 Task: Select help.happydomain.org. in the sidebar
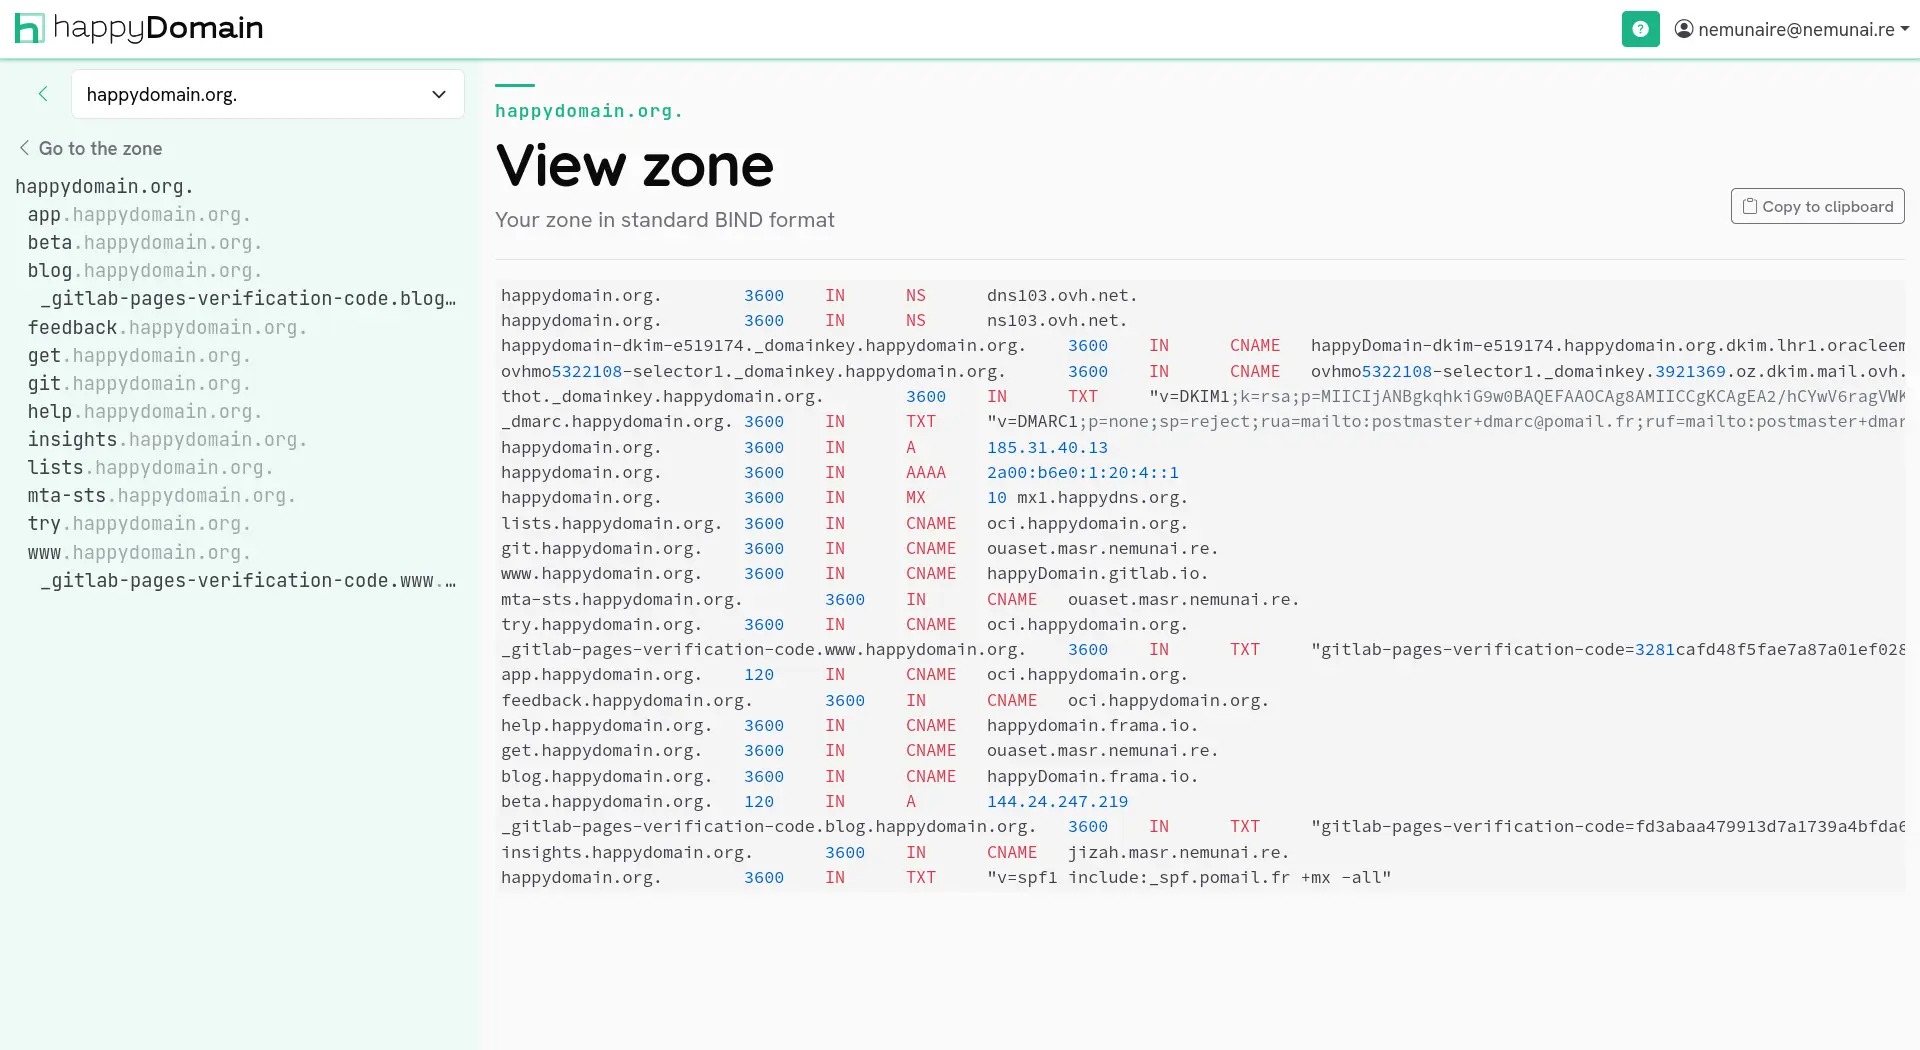point(145,411)
